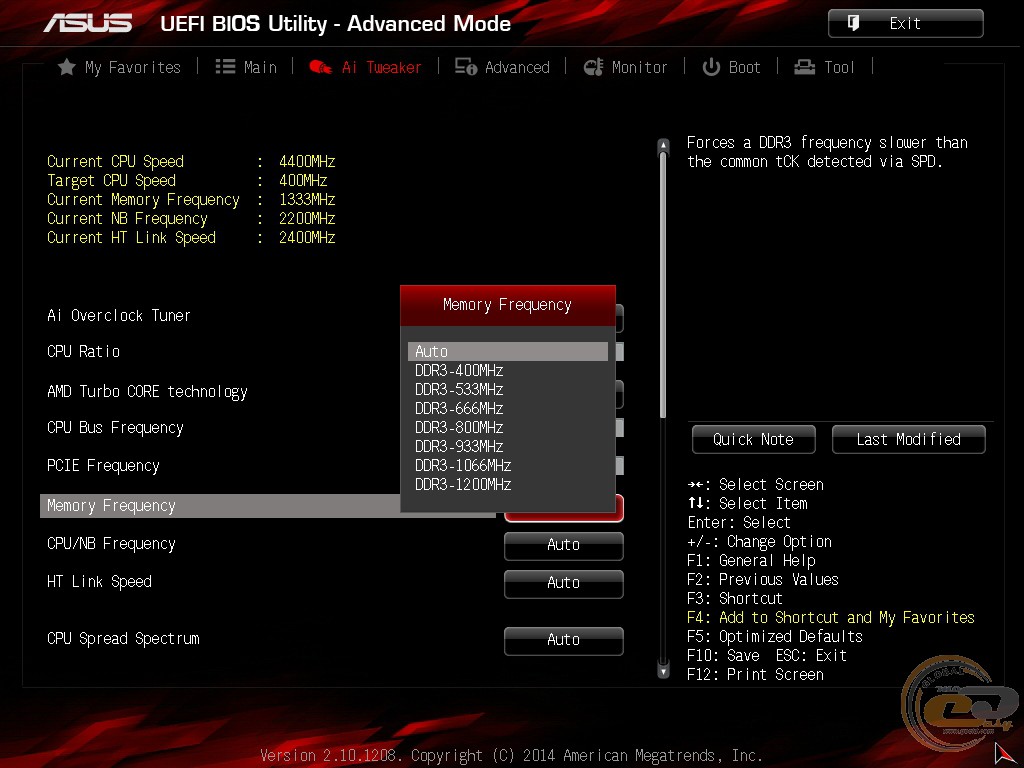Viewport: 1024px width, 768px height.
Task: Select the Ai Tweaker tab
Action: (x=365, y=67)
